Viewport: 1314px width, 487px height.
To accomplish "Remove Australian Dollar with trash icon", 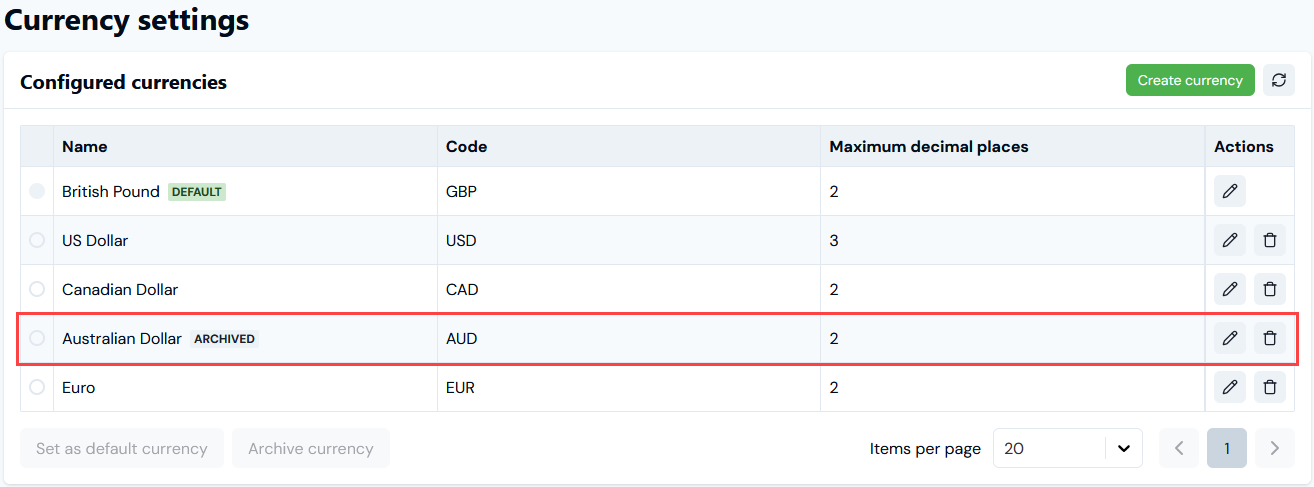I will tap(1270, 338).
